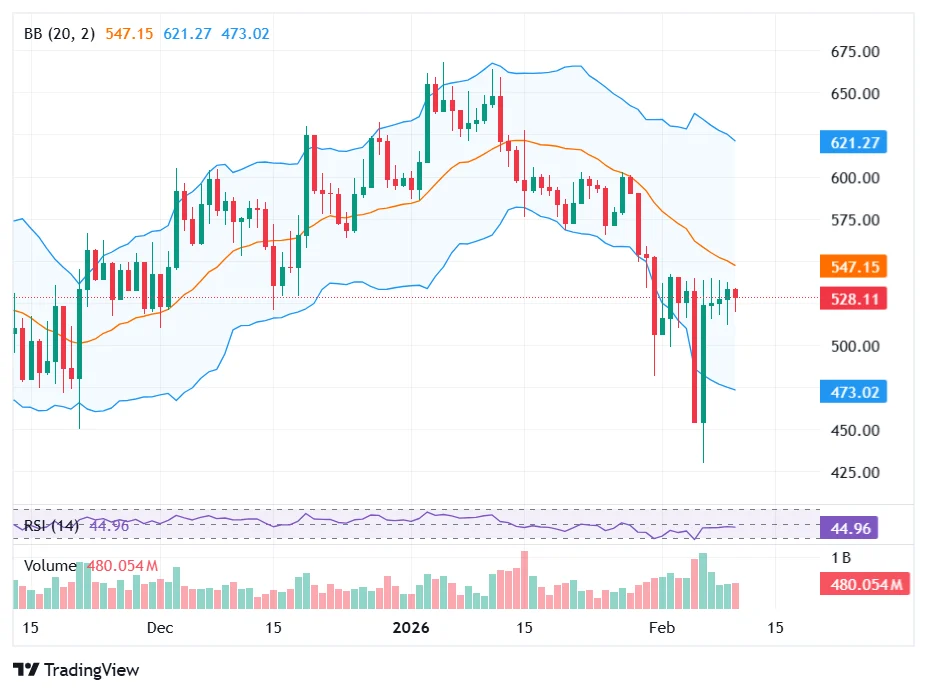Click the BB lower band value 473.02 in legend

(245, 34)
